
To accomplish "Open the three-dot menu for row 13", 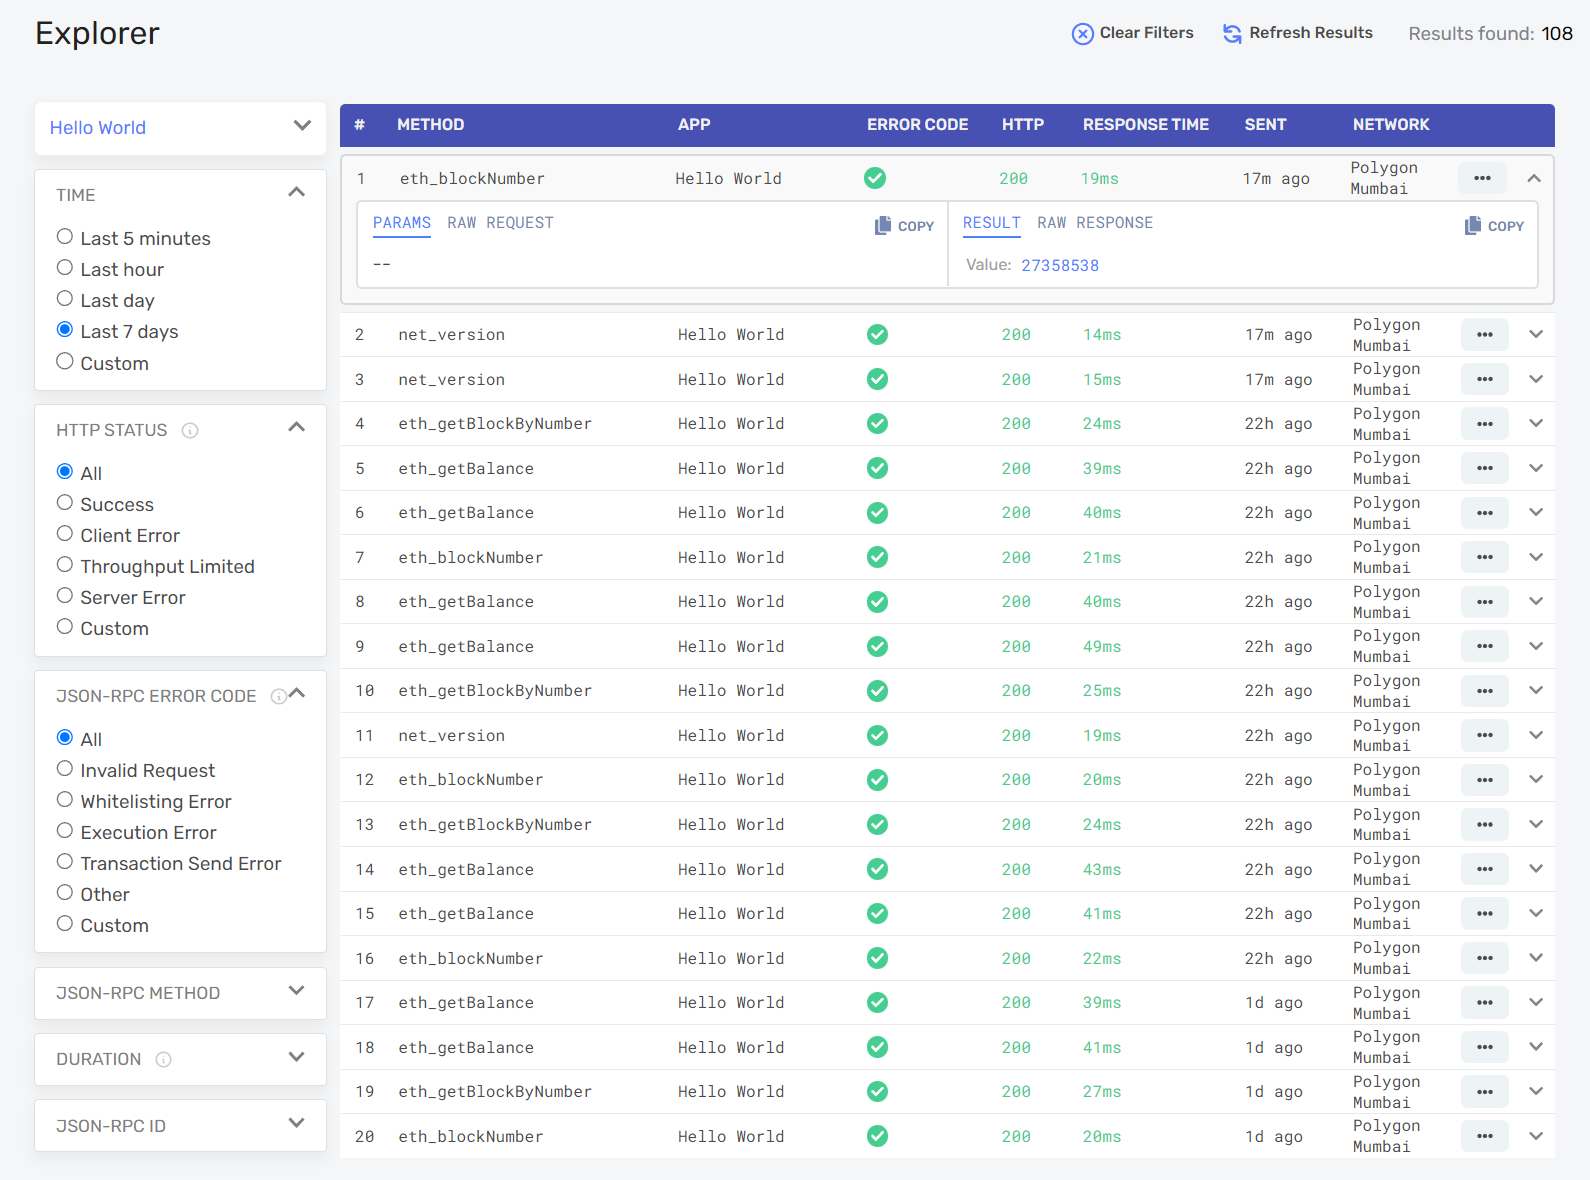I will pos(1485,824).
